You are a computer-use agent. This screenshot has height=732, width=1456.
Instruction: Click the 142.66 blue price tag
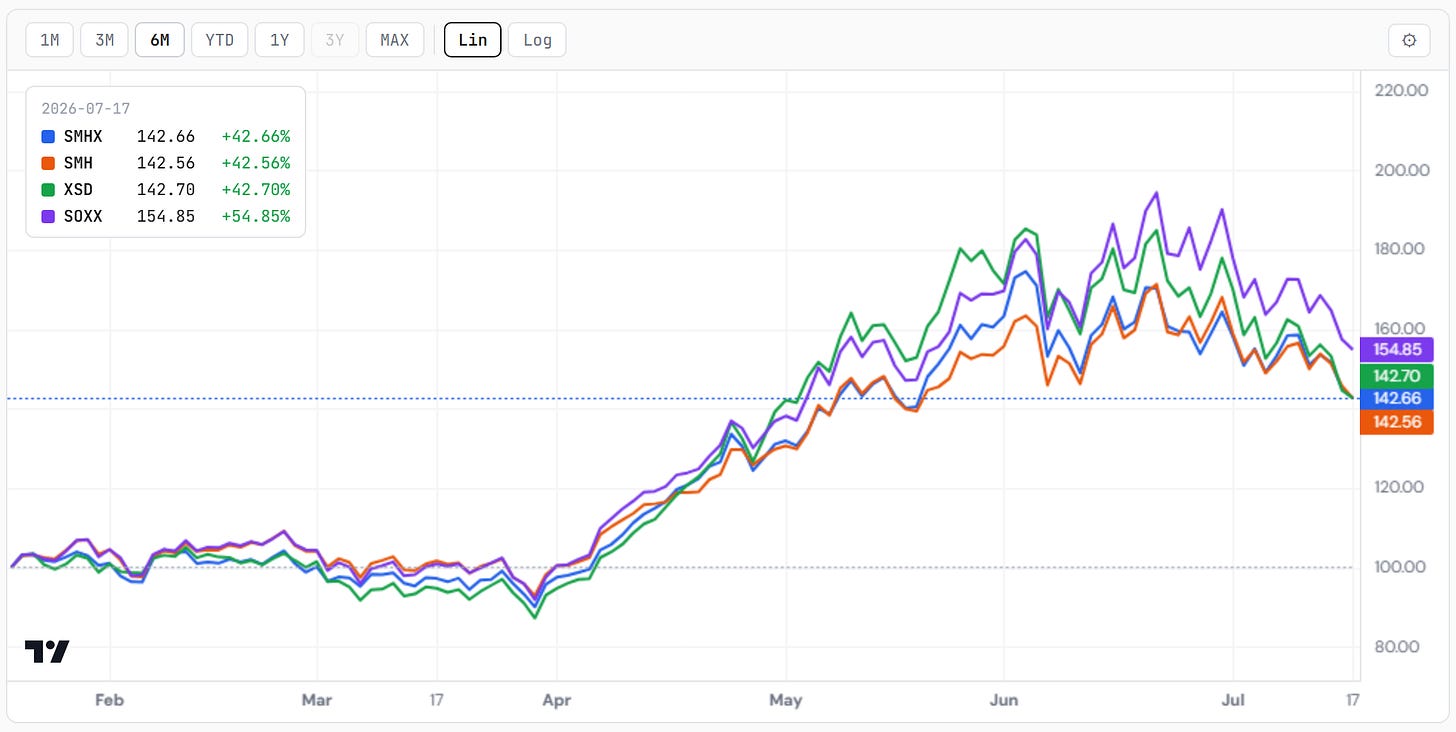[x=1397, y=398]
